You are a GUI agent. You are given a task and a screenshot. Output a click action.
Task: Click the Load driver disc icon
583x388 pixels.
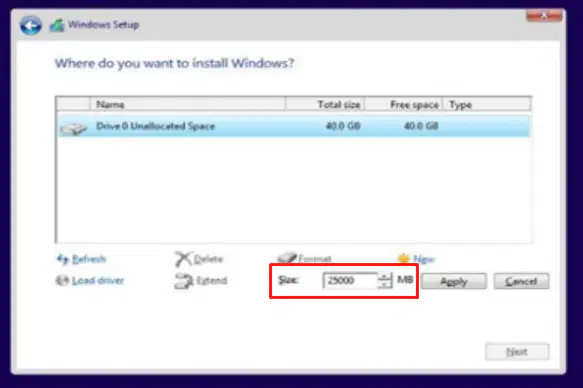pyautogui.click(x=62, y=281)
